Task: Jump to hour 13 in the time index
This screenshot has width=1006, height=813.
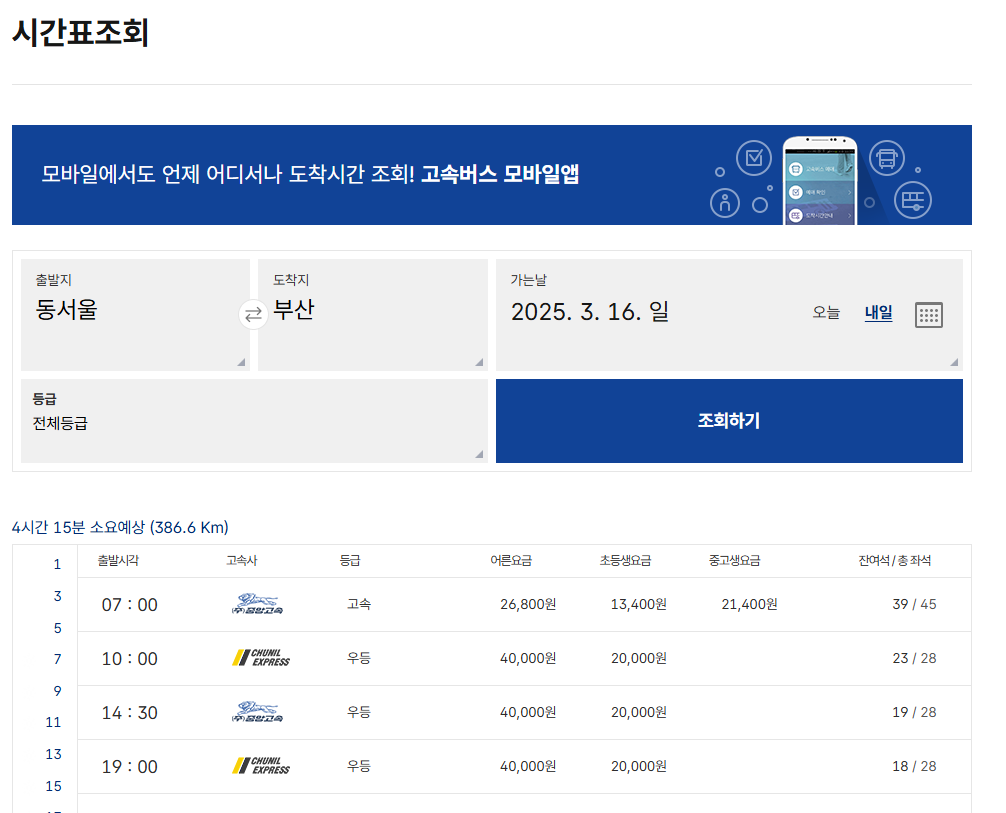Action: (x=53, y=754)
